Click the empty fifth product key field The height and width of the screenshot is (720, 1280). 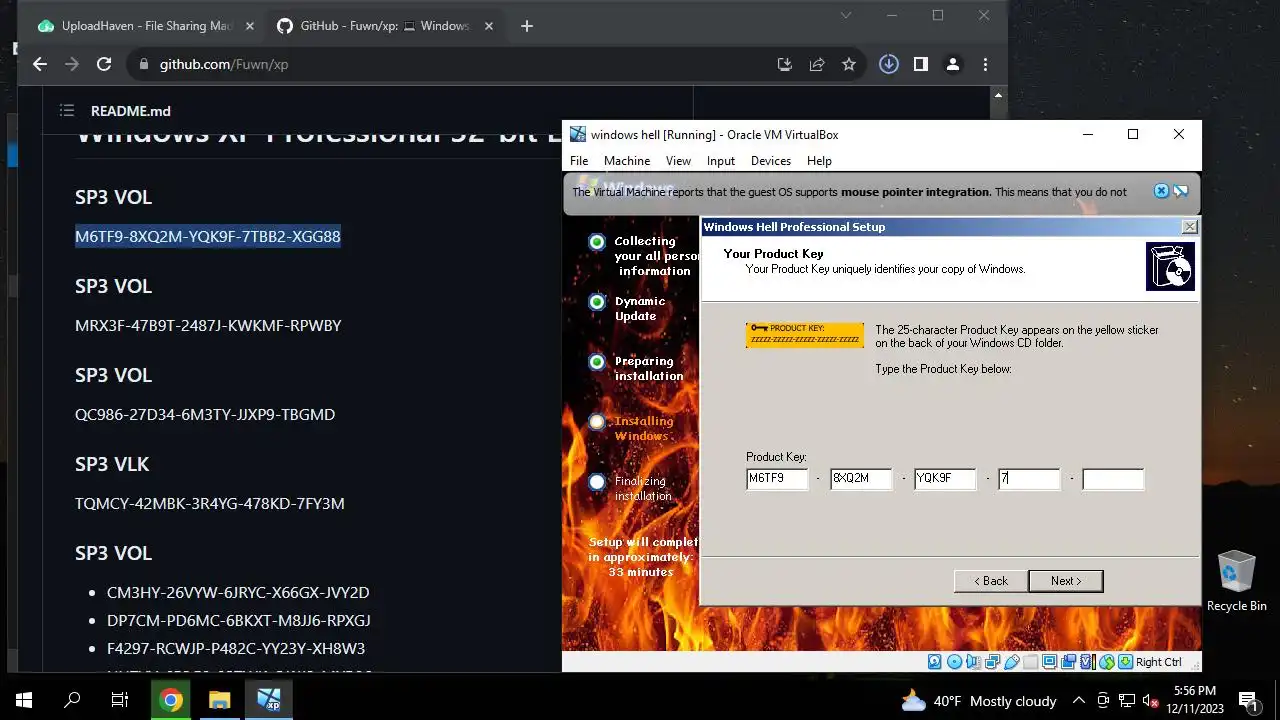(1113, 479)
